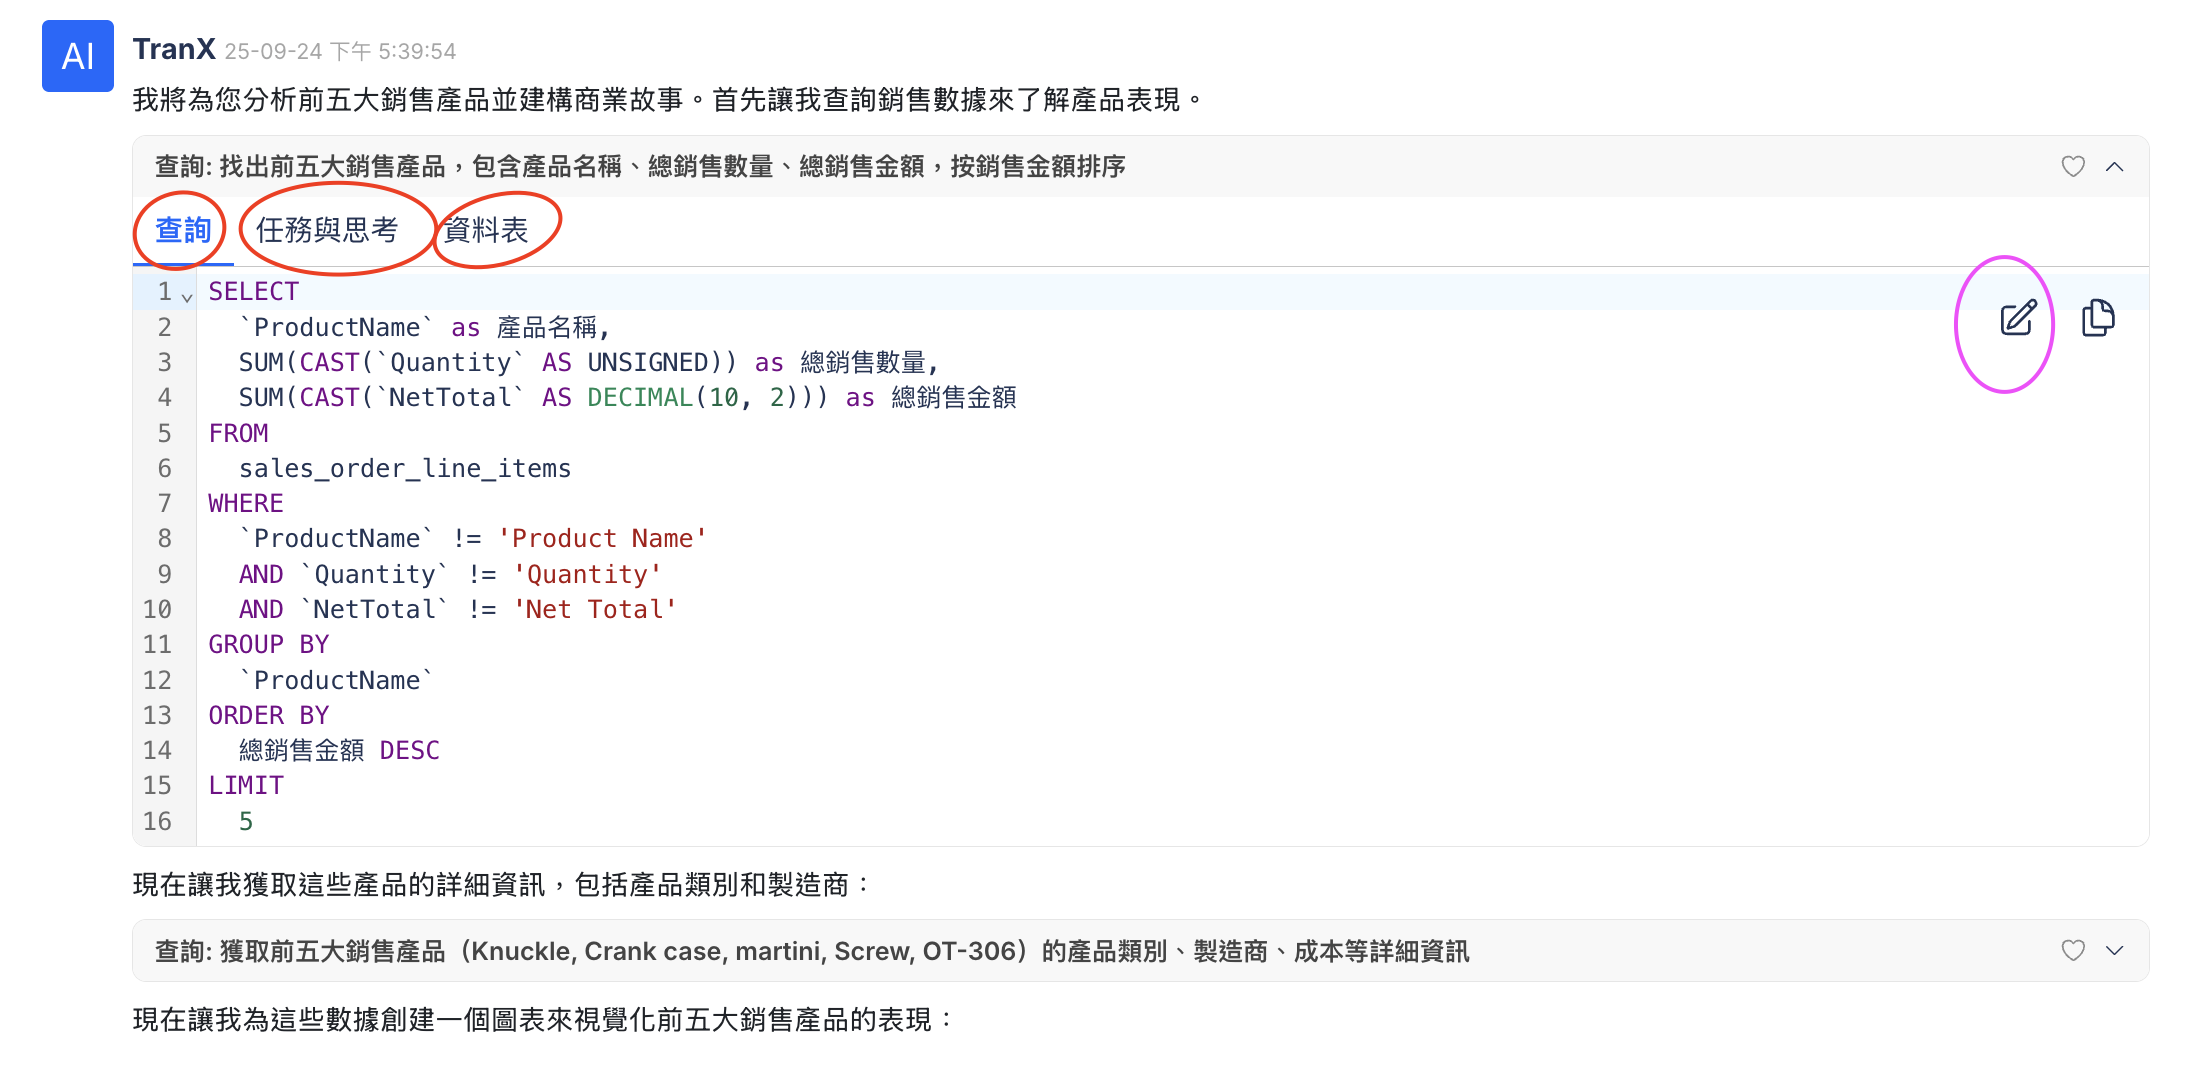Click the LIMIT value 5 on line 16

[x=246, y=821]
